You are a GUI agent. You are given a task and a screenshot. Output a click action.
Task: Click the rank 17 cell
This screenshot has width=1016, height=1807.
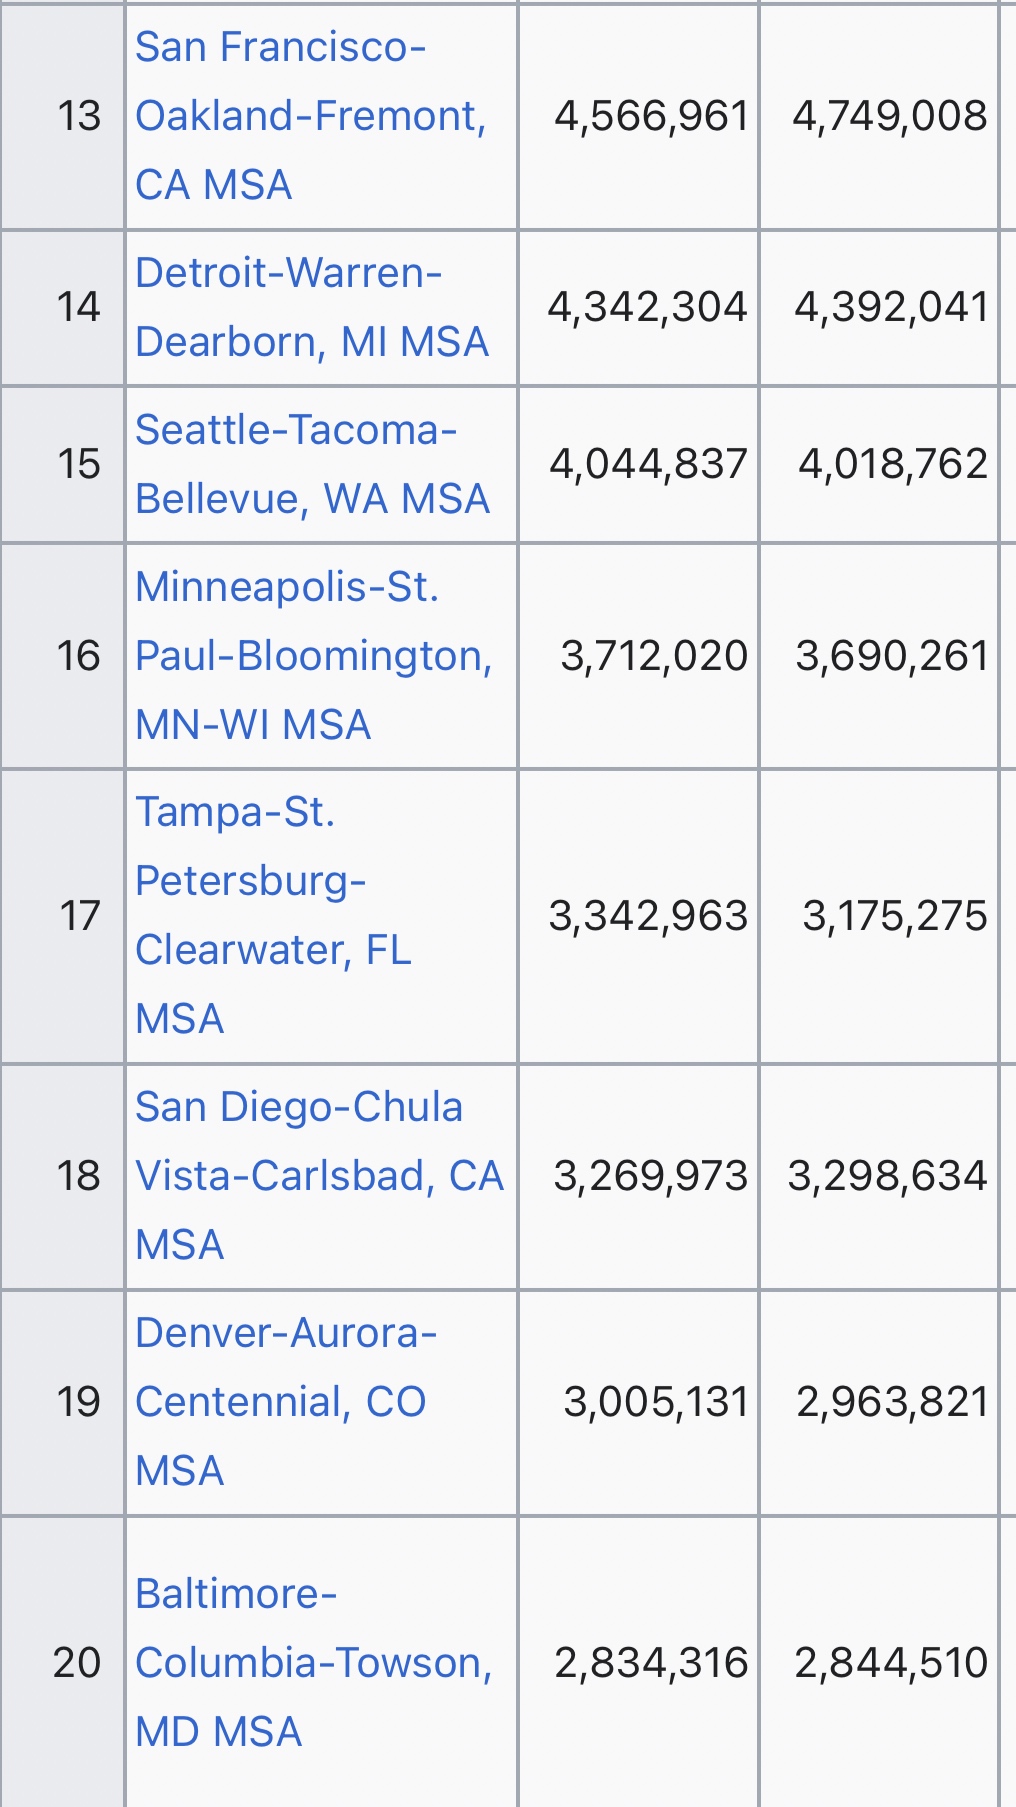point(79,916)
